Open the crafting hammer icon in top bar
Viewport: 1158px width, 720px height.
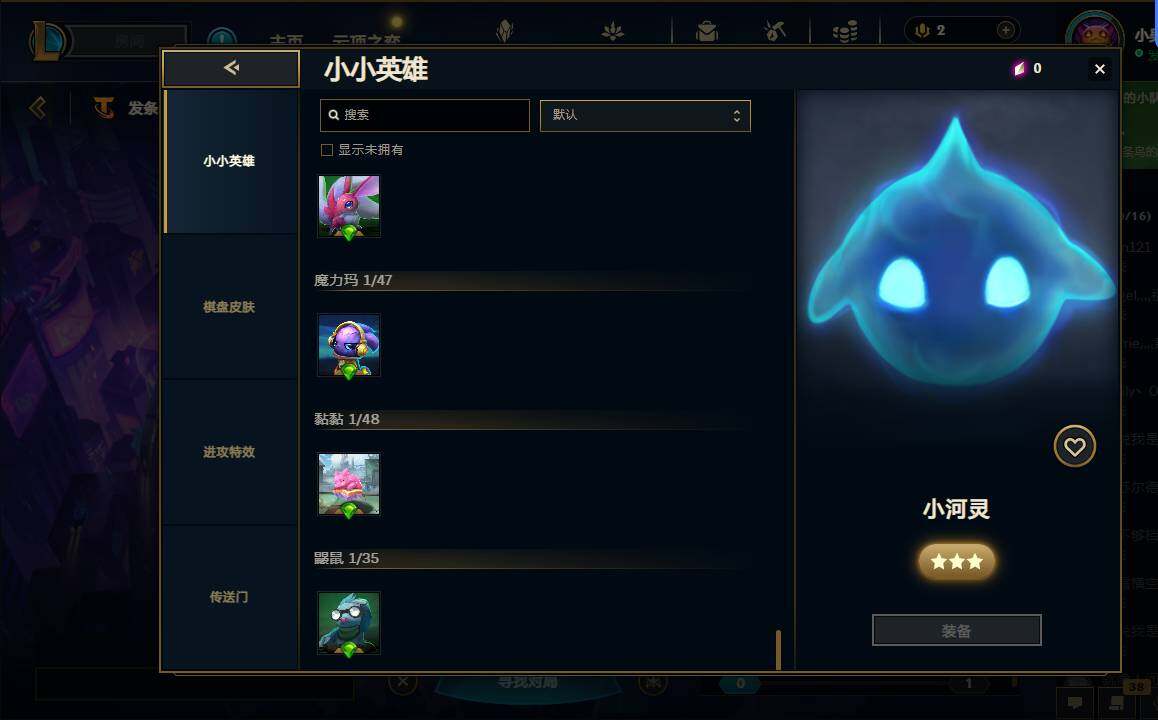(x=775, y=31)
